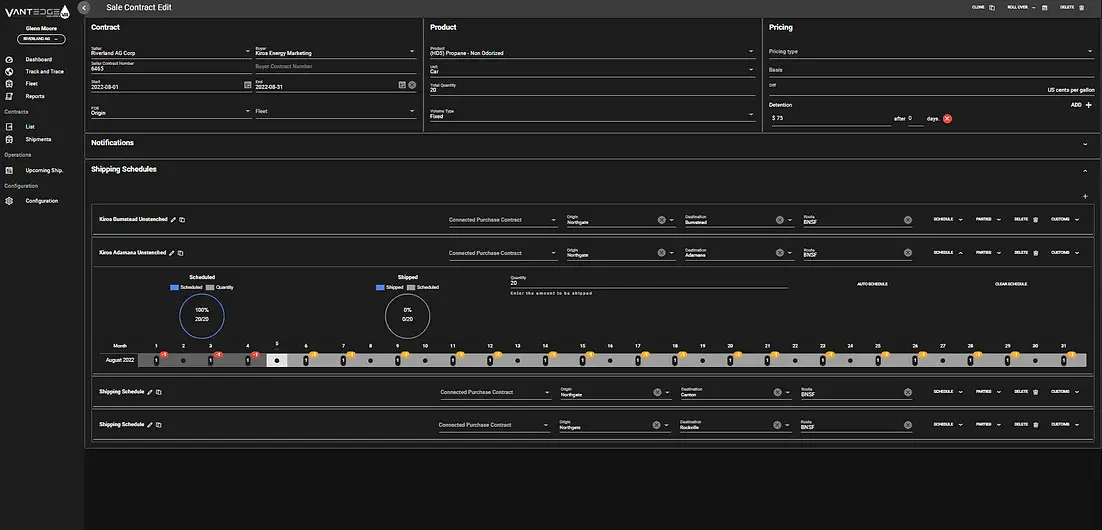The height and width of the screenshot is (530, 1102).
Task: Go to Upcoming Ship. in Operations
Action: 44,170
